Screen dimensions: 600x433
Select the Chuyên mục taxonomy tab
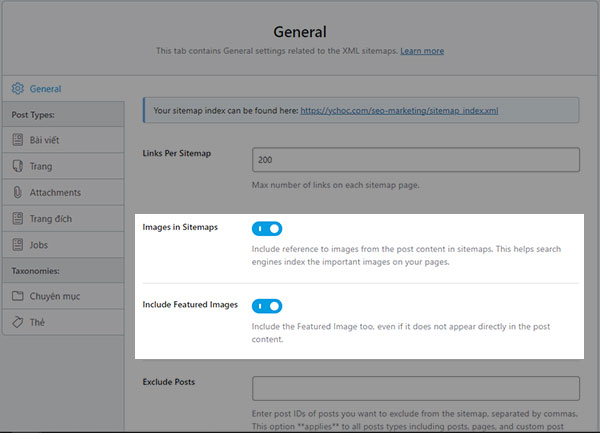coord(63,296)
